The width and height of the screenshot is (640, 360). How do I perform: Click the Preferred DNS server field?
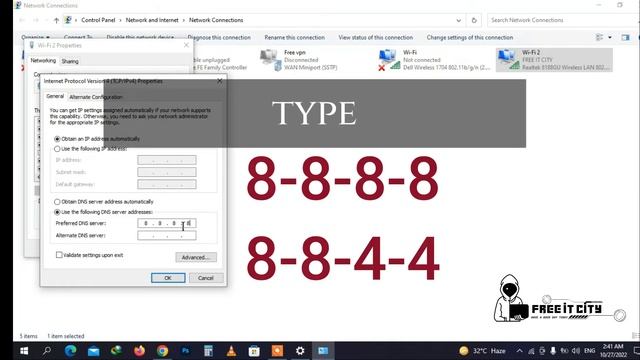pos(167,223)
